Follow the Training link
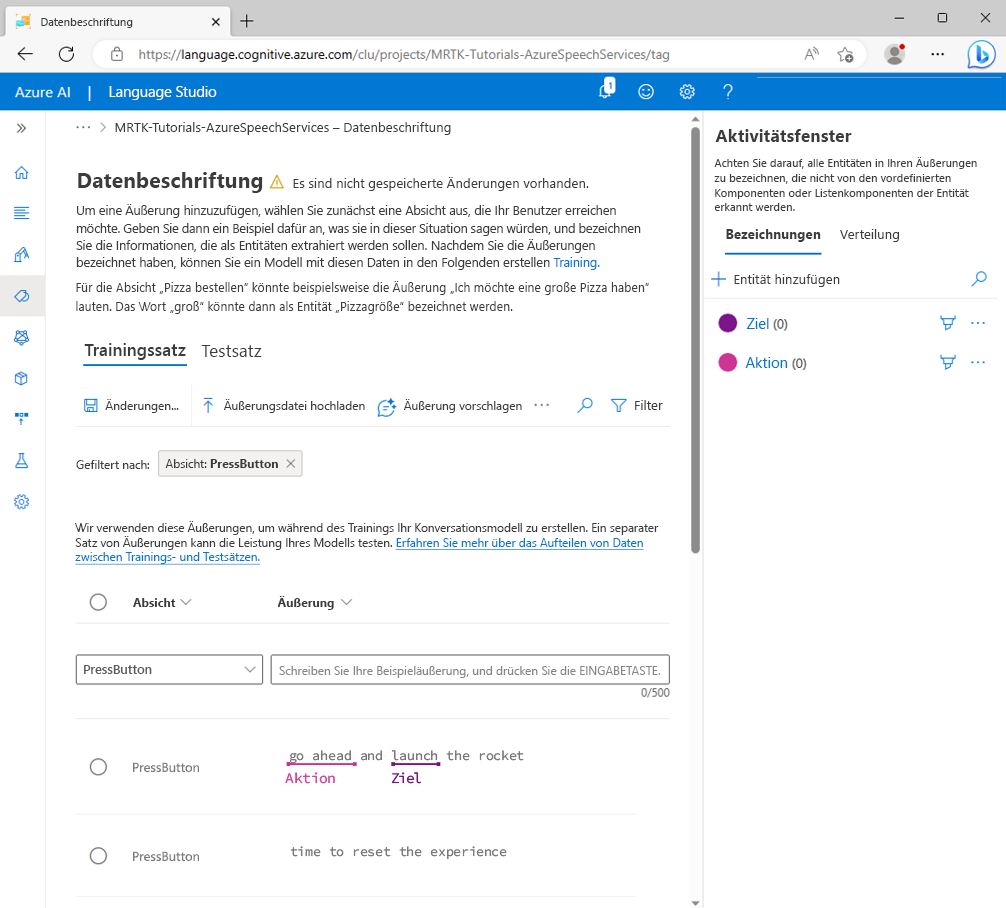Image resolution: width=1006 pixels, height=908 pixels. pos(576,262)
